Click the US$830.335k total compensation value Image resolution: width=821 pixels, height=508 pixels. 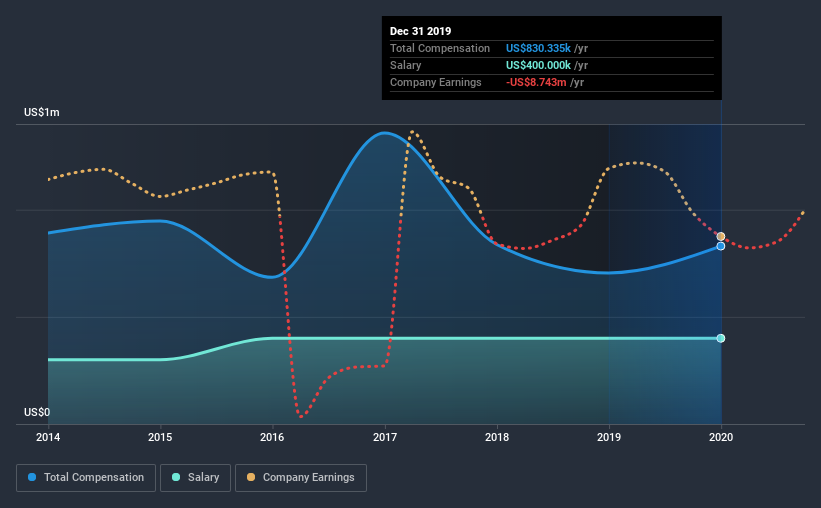point(538,48)
